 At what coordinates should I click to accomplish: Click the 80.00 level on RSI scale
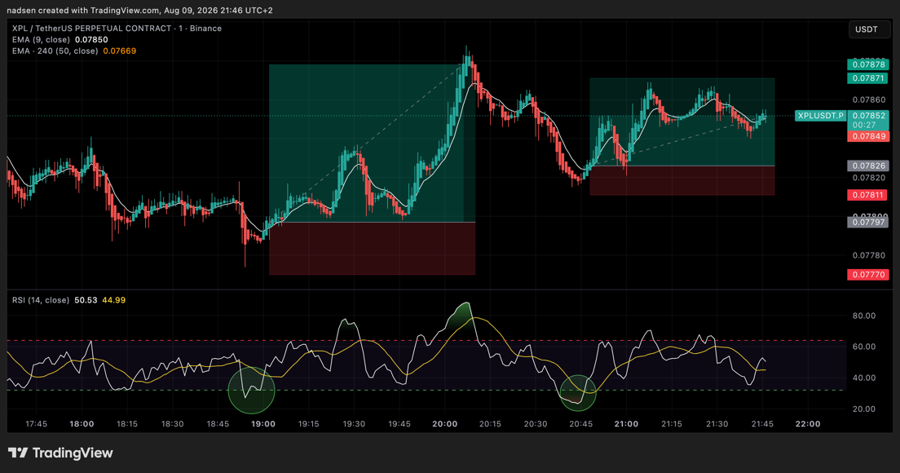click(x=864, y=316)
